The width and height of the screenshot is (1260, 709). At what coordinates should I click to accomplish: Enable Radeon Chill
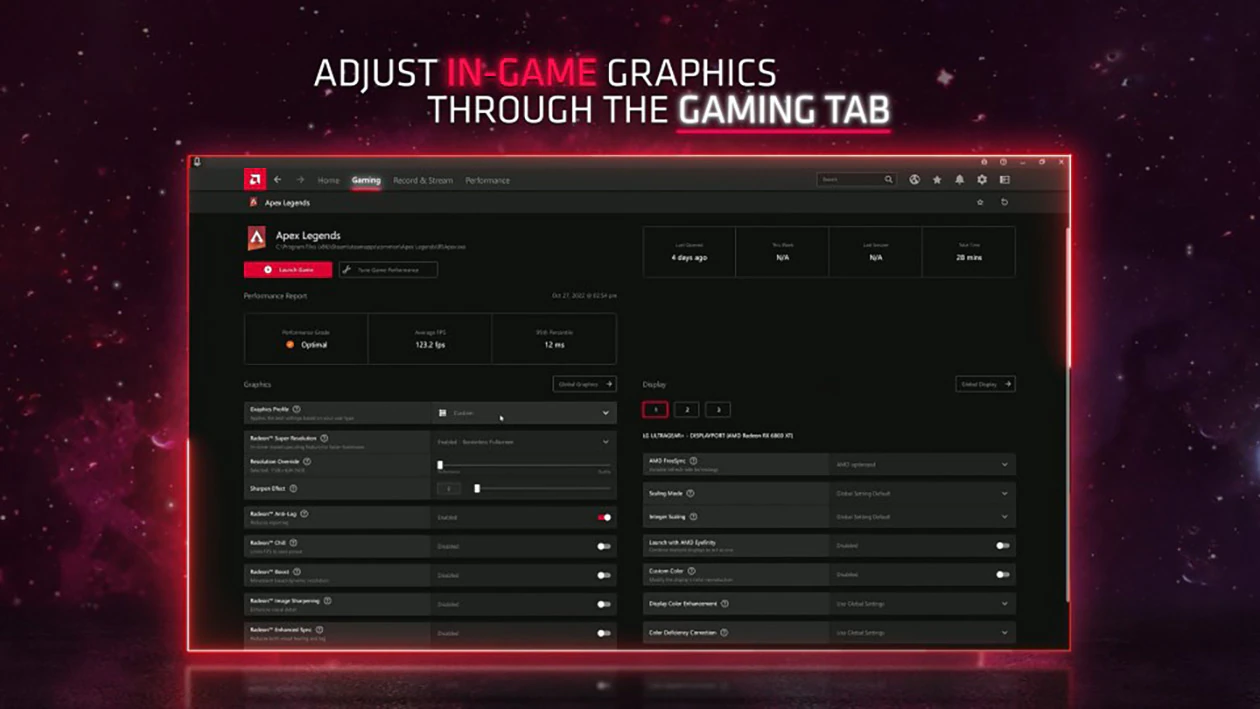tap(604, 546)
